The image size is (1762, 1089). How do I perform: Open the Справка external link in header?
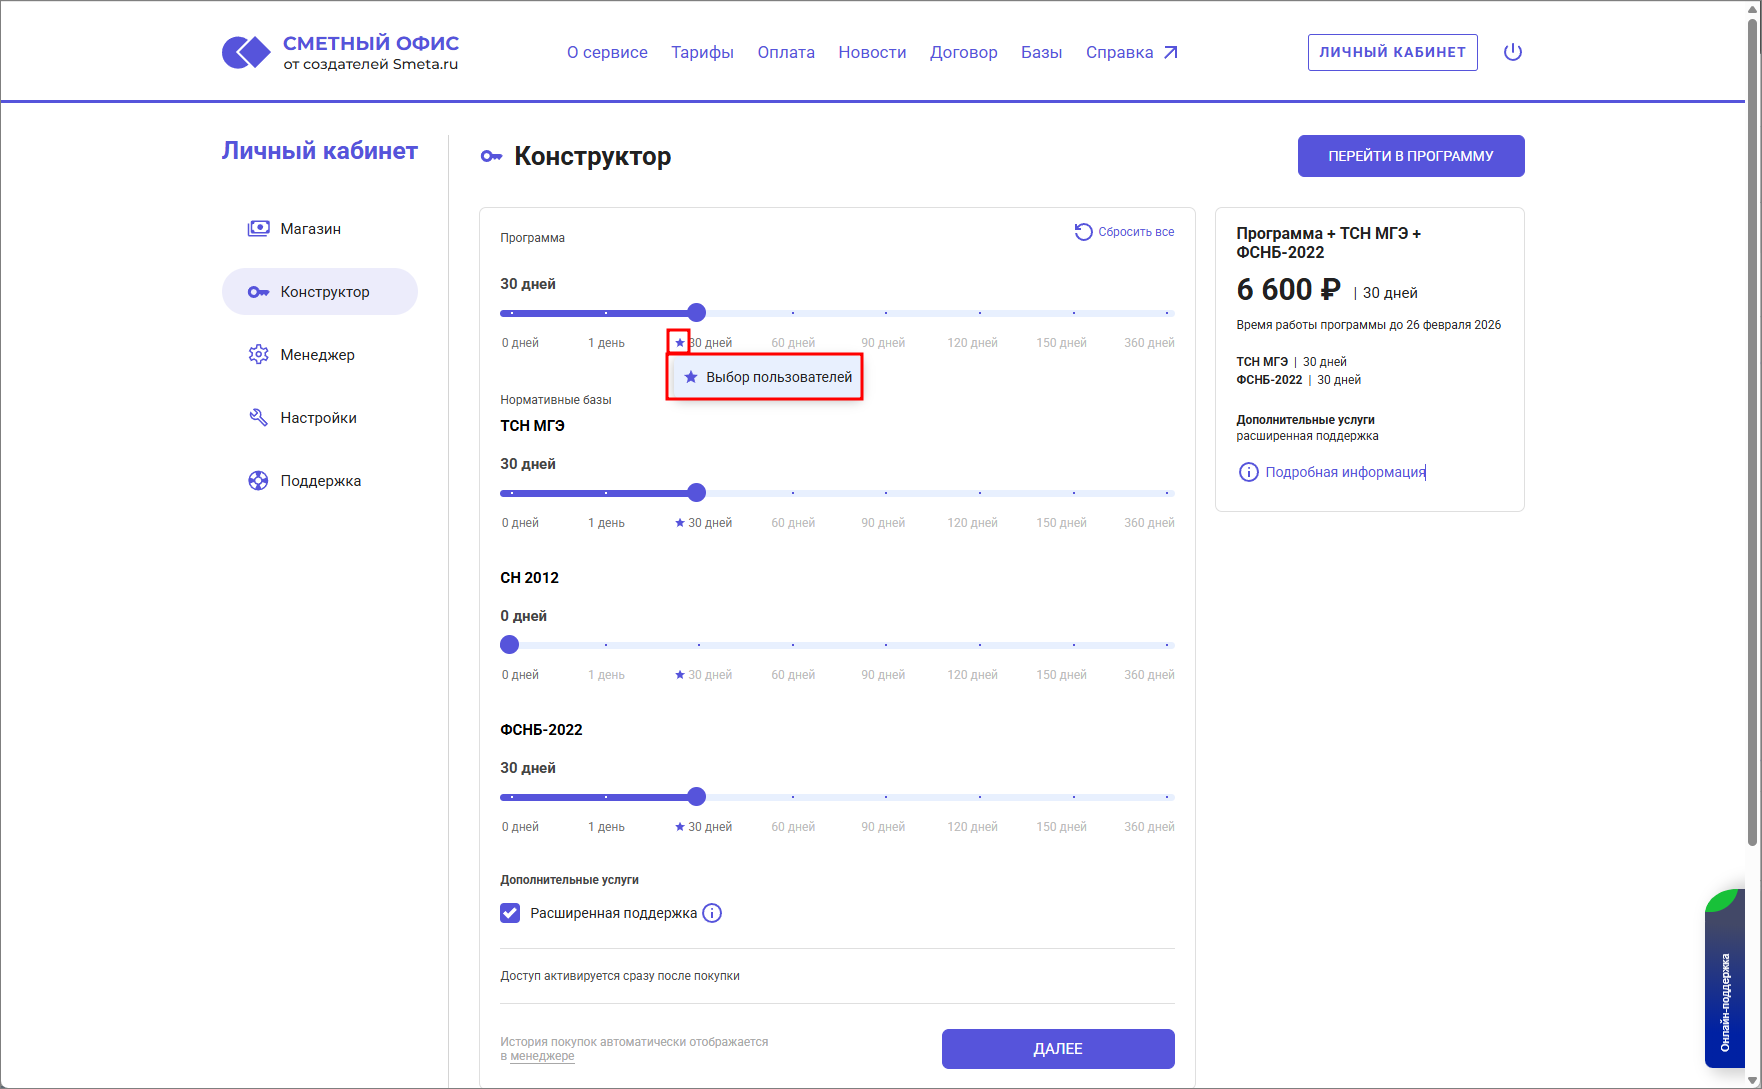(1131, 52)
